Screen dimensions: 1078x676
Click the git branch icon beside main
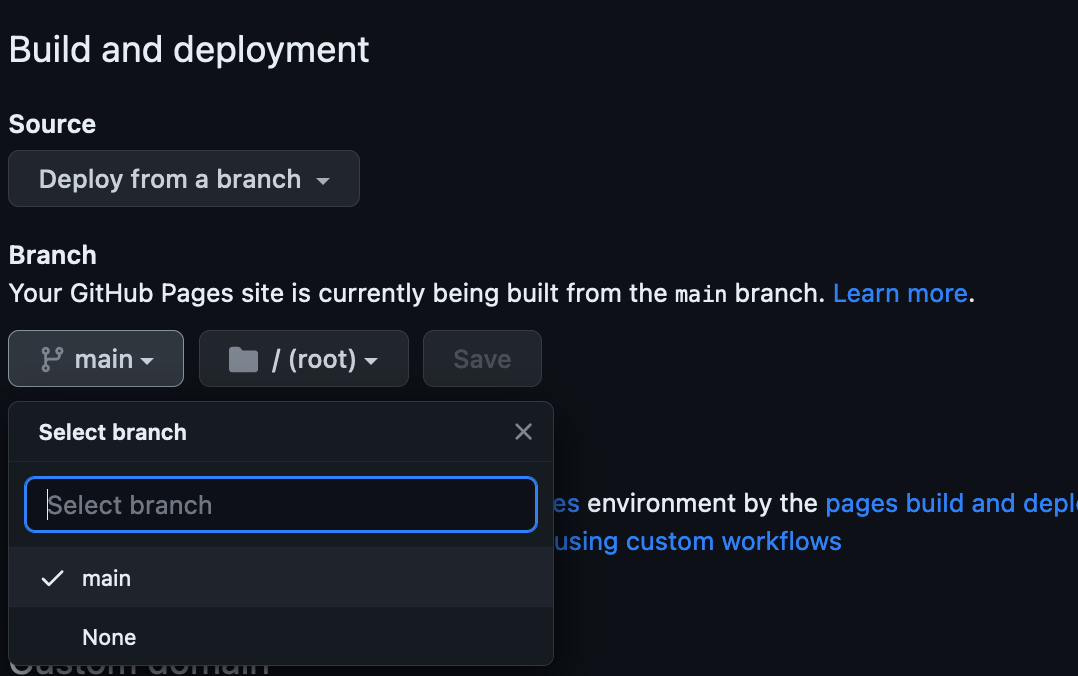pyautogui.click(x=52, y=359)
